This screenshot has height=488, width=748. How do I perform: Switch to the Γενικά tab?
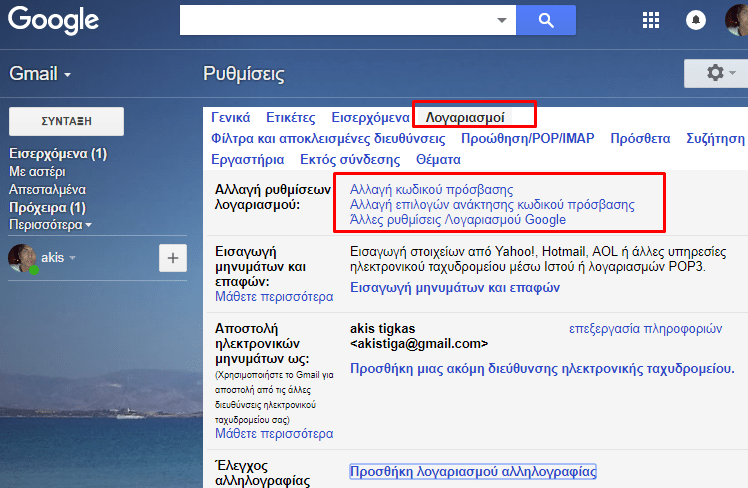coord(230,117)
